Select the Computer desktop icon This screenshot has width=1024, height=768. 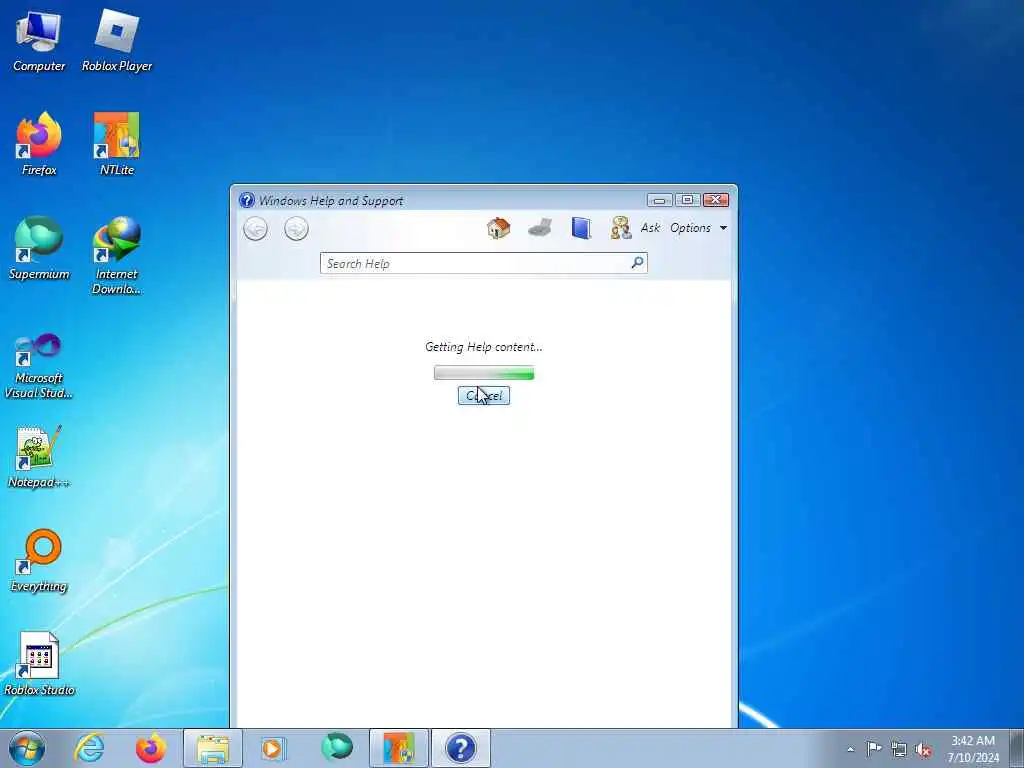[x=39, y=42]
